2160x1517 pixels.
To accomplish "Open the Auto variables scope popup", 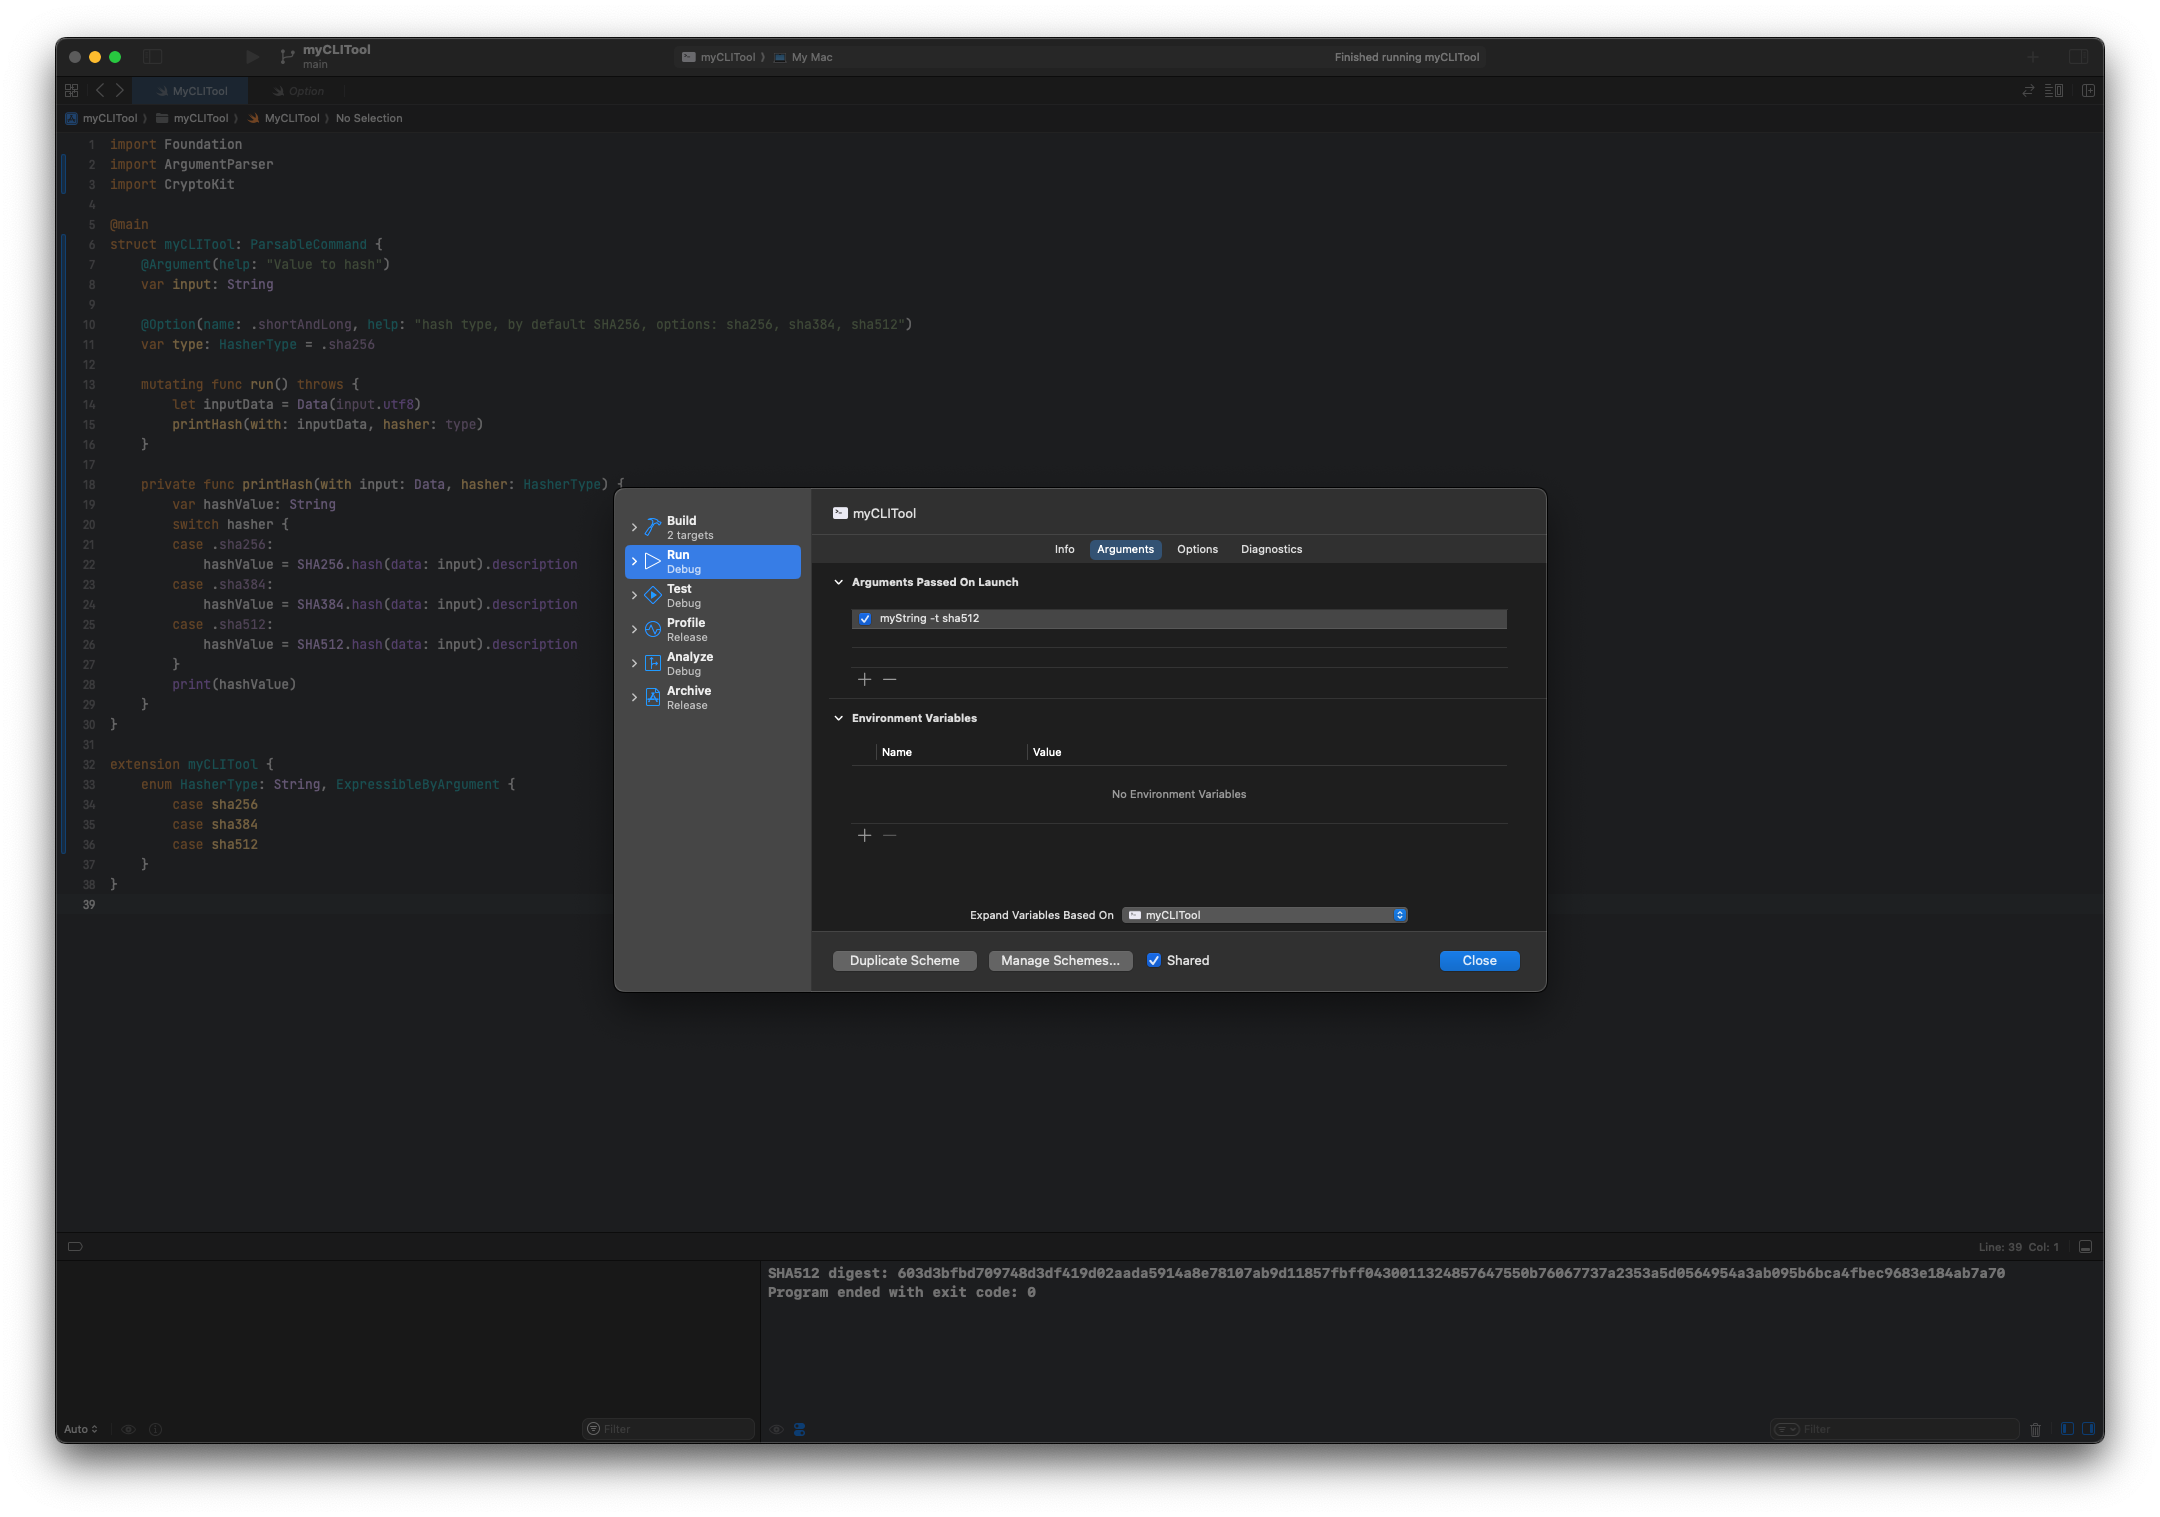I will tap(80, 1429).
